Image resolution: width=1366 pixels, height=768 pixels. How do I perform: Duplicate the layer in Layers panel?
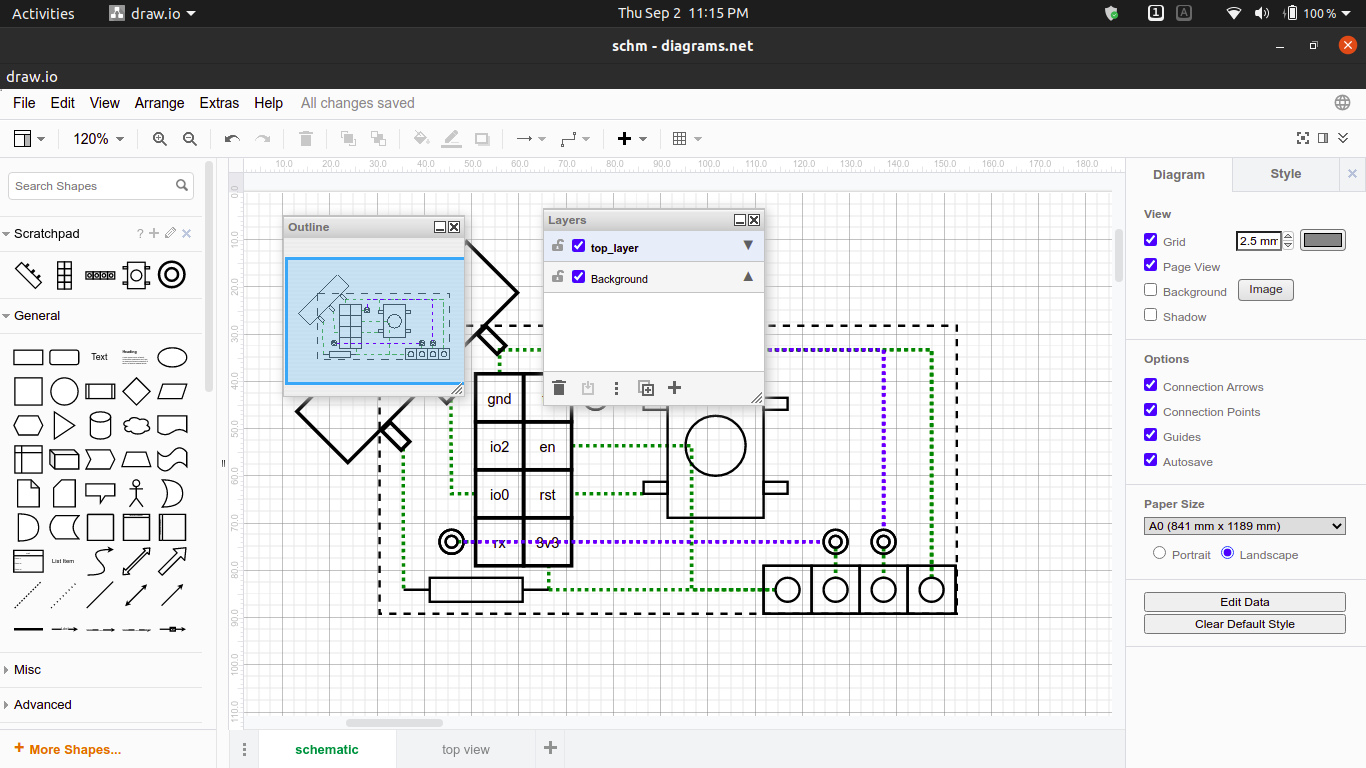pos(646,388)
